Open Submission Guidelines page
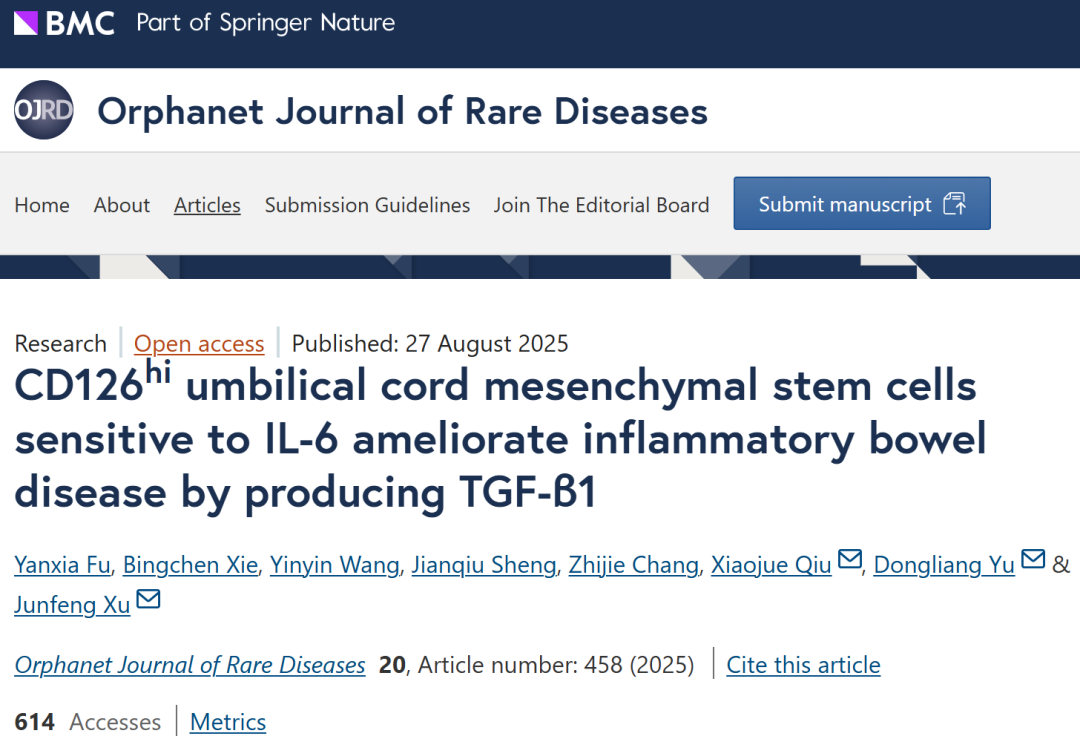 367,205
